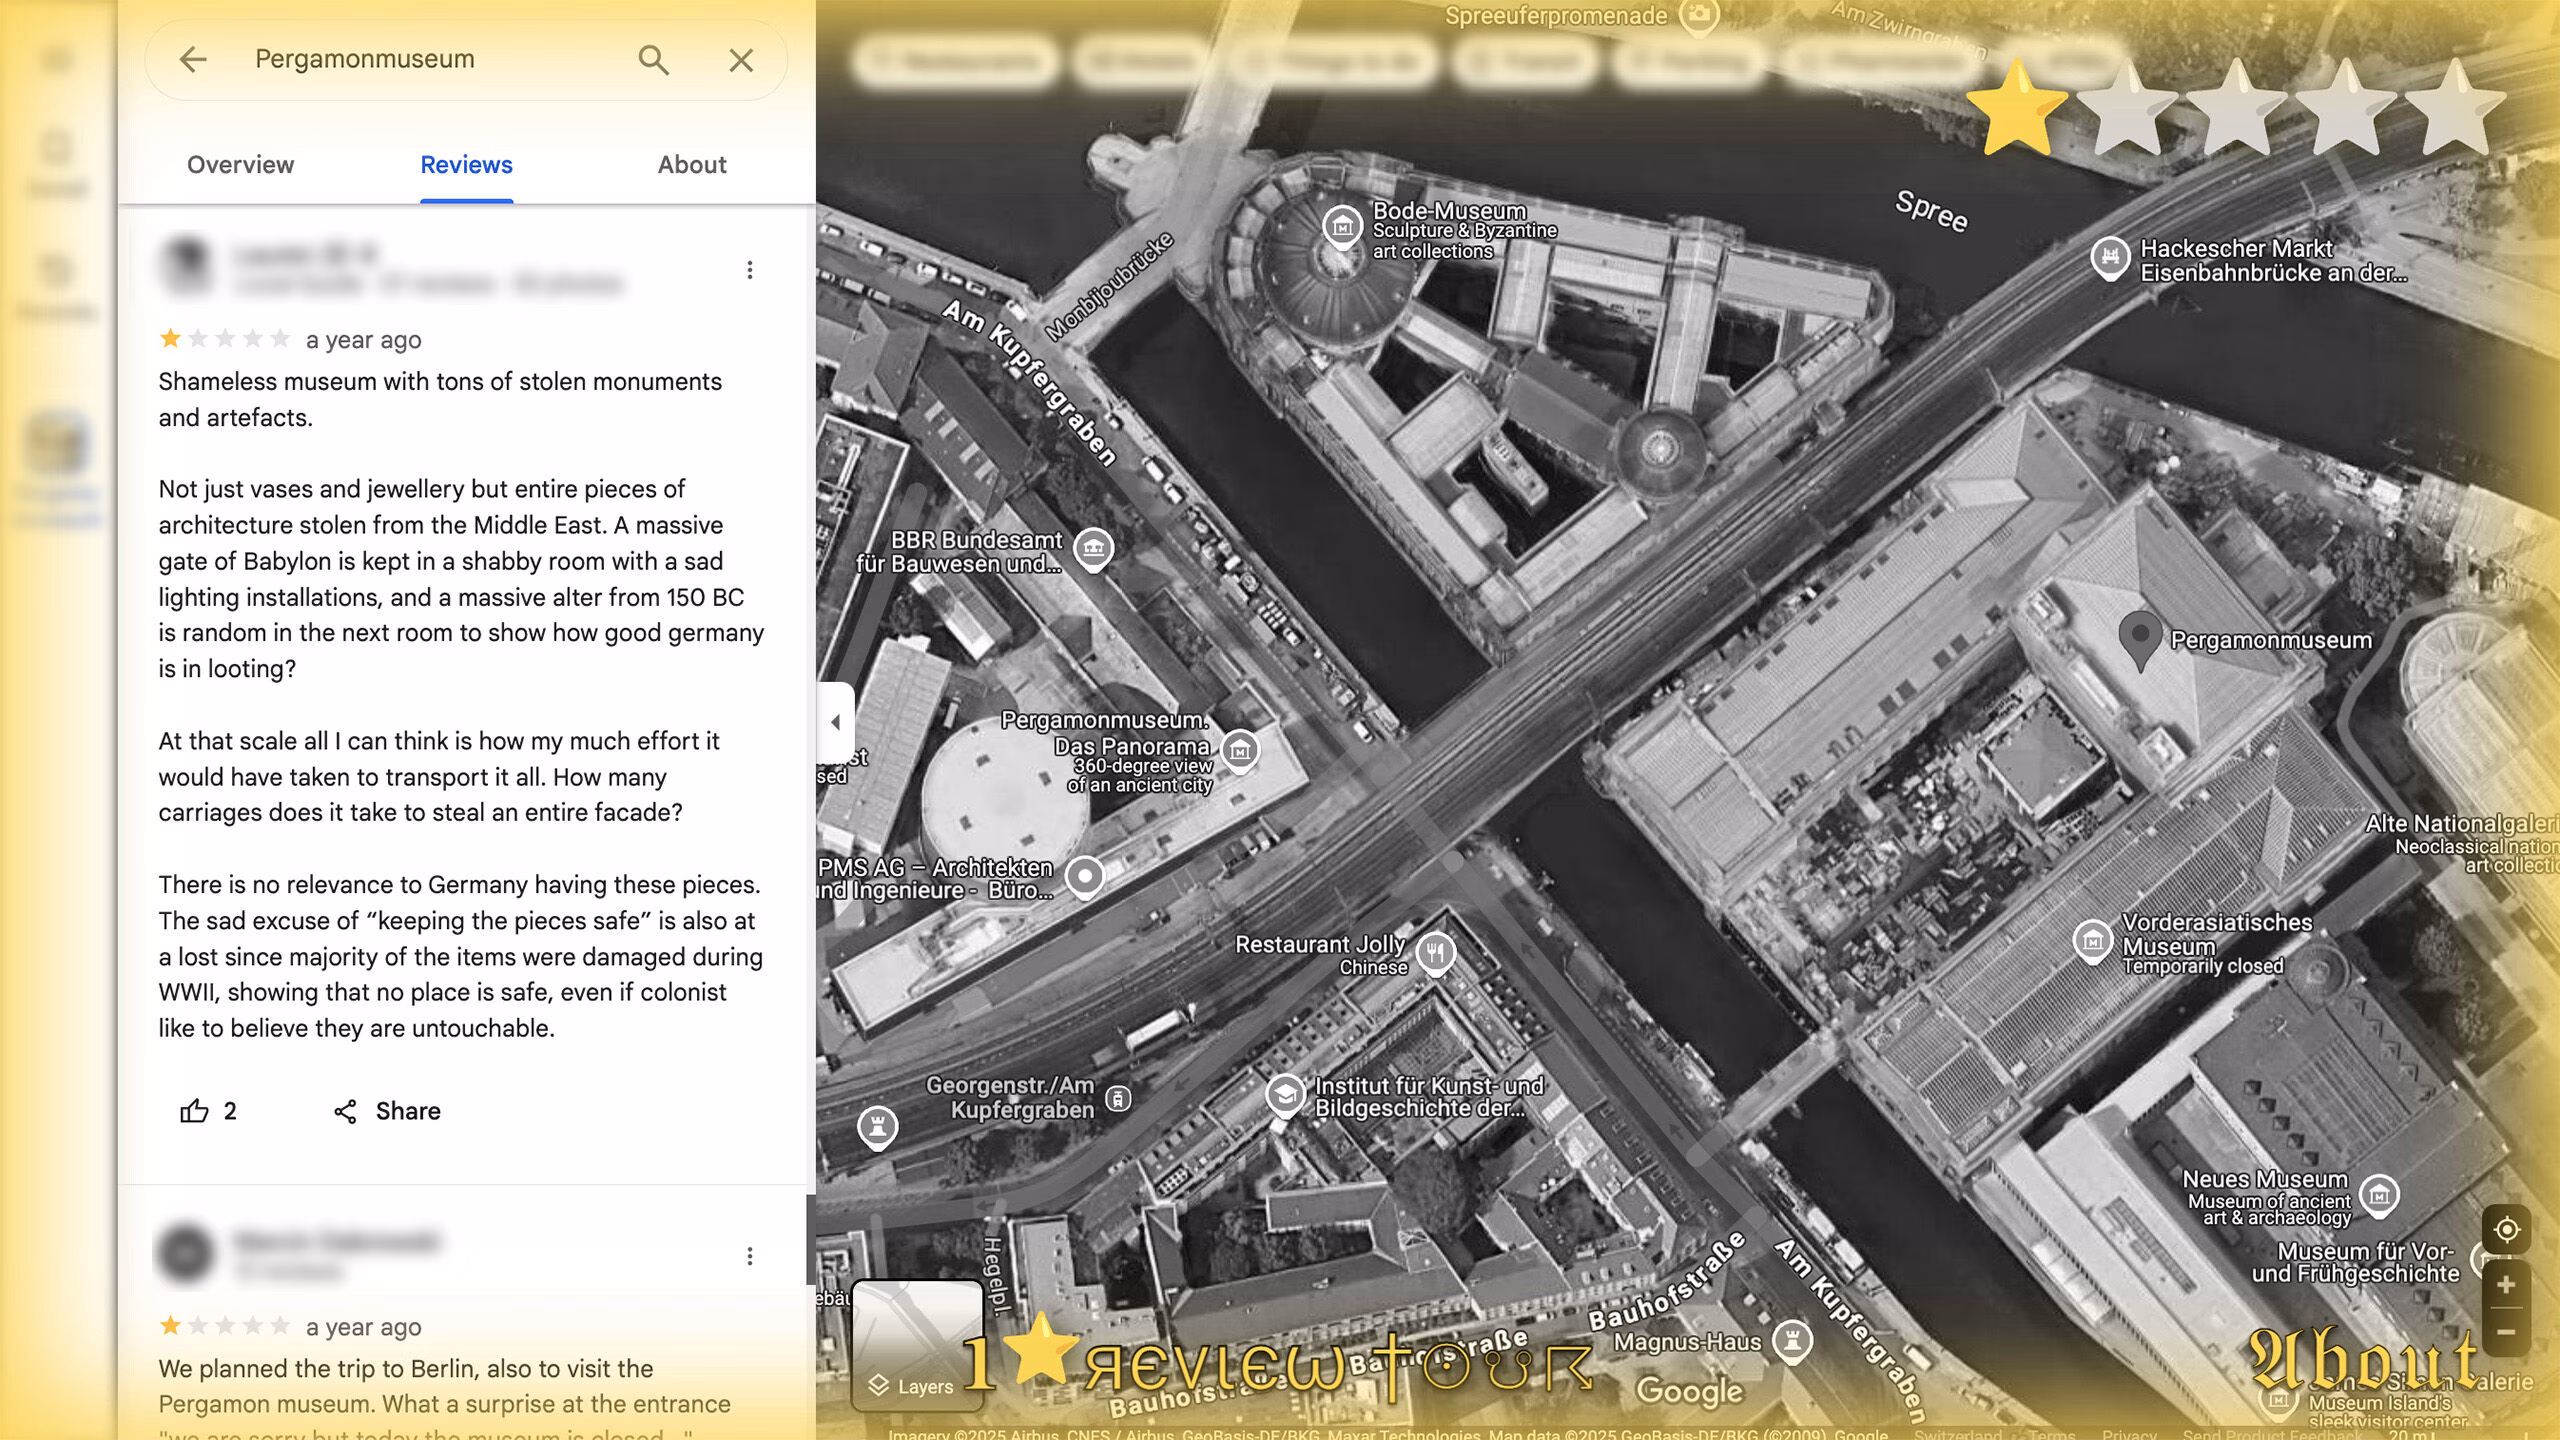Image resolution: width=2560 pixels, height=1440 pixels.
Task: Click the Spree river label
Action: (1931, 211)
